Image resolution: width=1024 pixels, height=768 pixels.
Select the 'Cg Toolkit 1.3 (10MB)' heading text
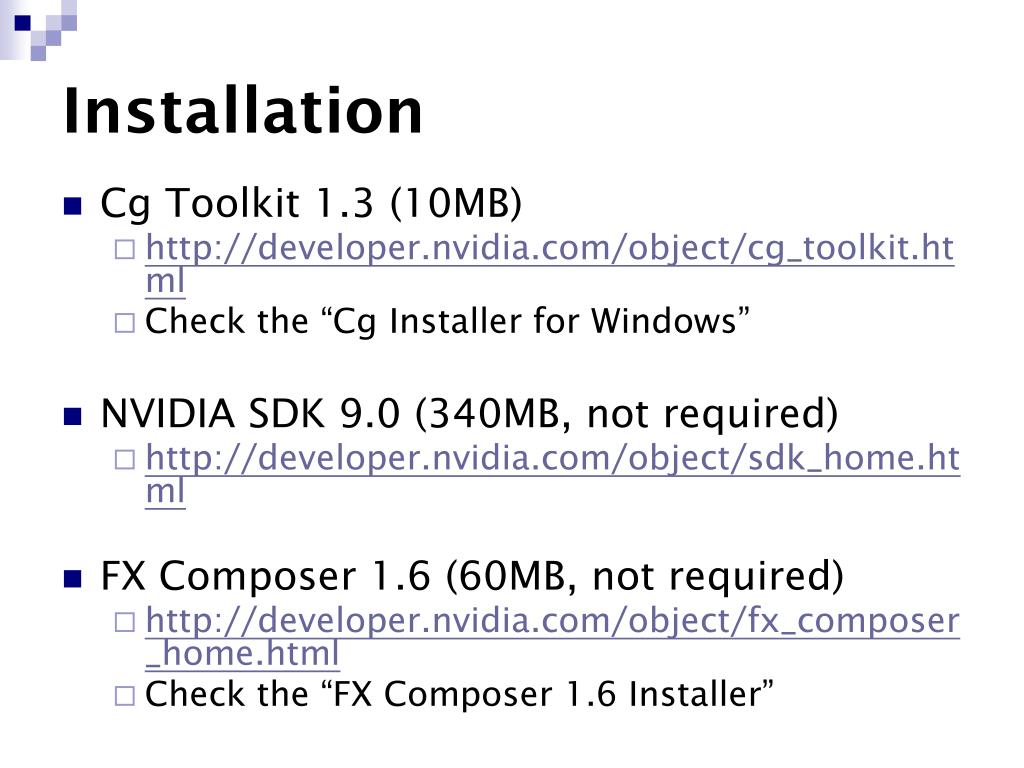311,204
